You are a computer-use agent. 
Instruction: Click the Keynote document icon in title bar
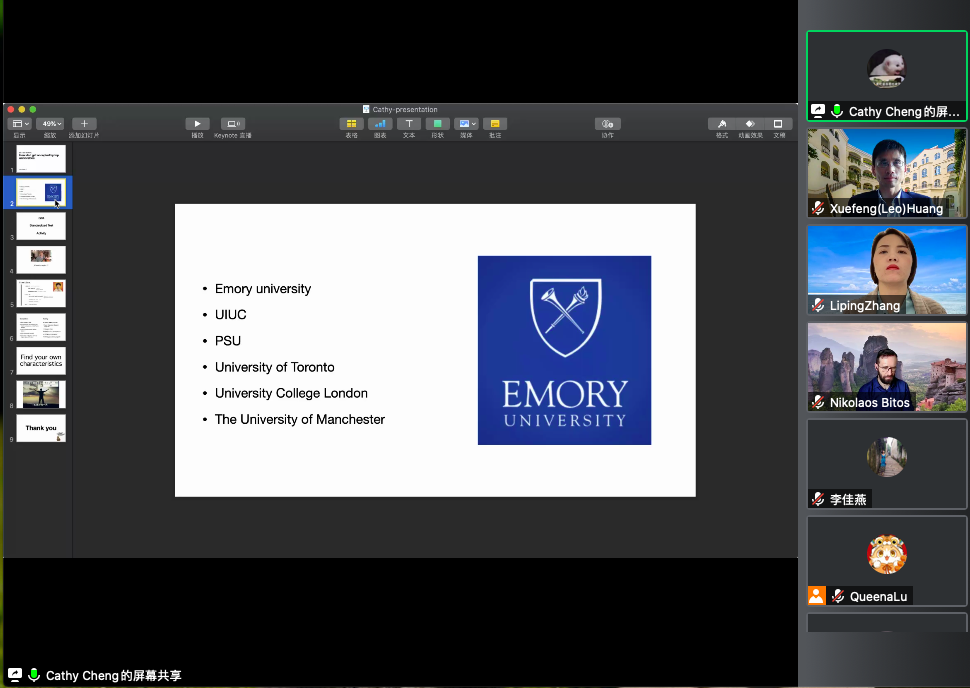366,110
